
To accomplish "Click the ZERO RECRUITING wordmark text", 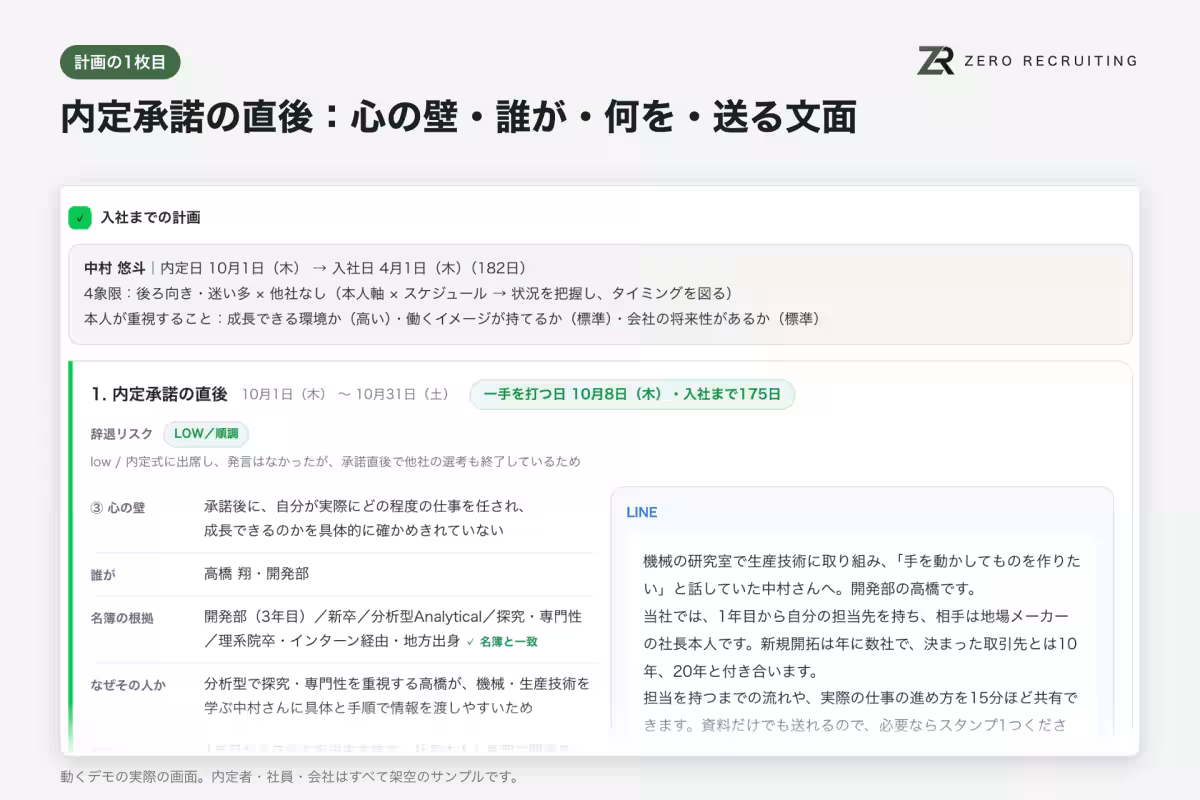I will click(x=1050, y=61).
